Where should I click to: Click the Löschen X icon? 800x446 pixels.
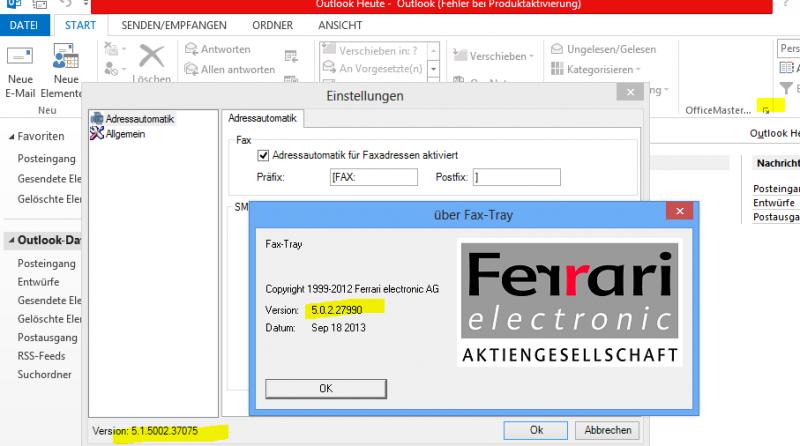151,56
